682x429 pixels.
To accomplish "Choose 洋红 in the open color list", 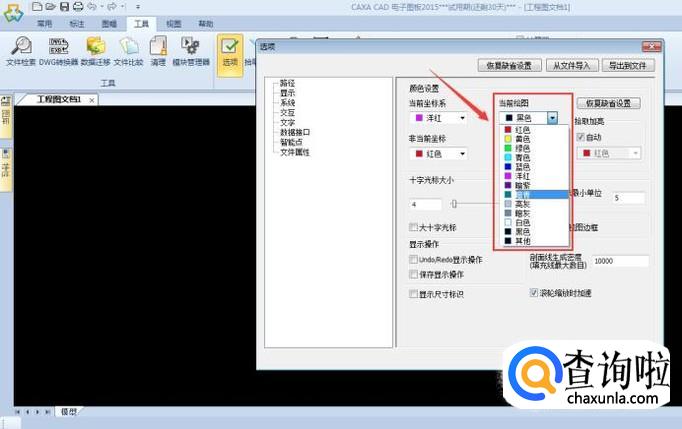I will click(x=535, y=176).
